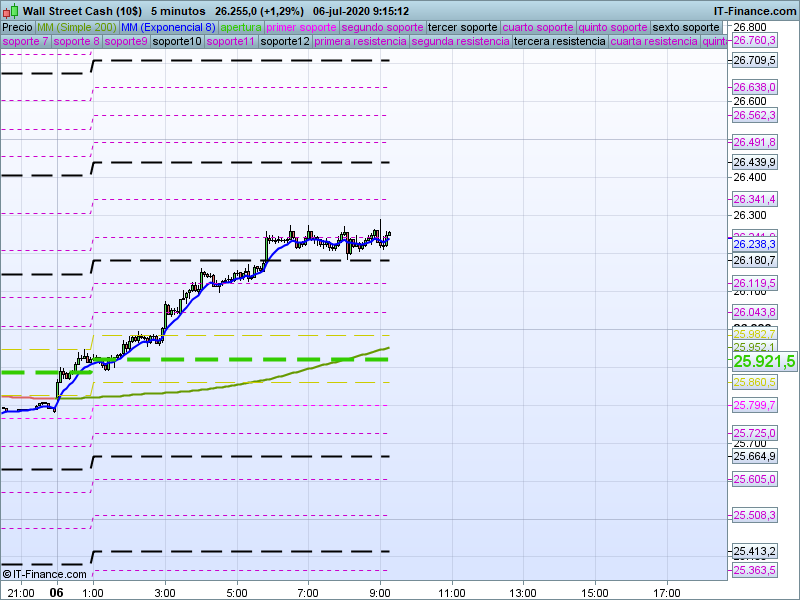
Task: Click the 06 date marker on time axis
Action: pyautogui.click(x=57, y=592)
